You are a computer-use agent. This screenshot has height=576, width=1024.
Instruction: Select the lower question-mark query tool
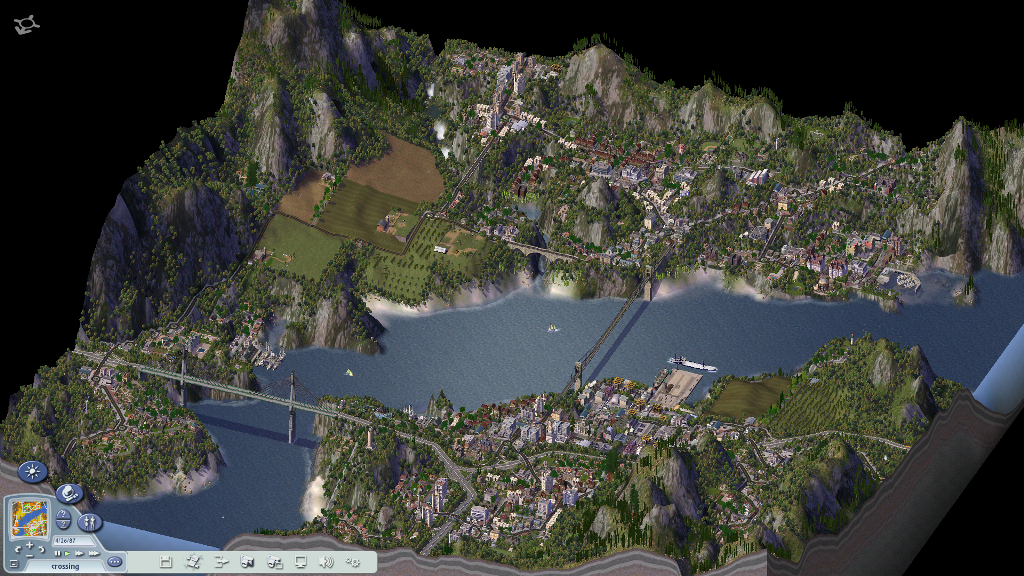tap(63, 524)
